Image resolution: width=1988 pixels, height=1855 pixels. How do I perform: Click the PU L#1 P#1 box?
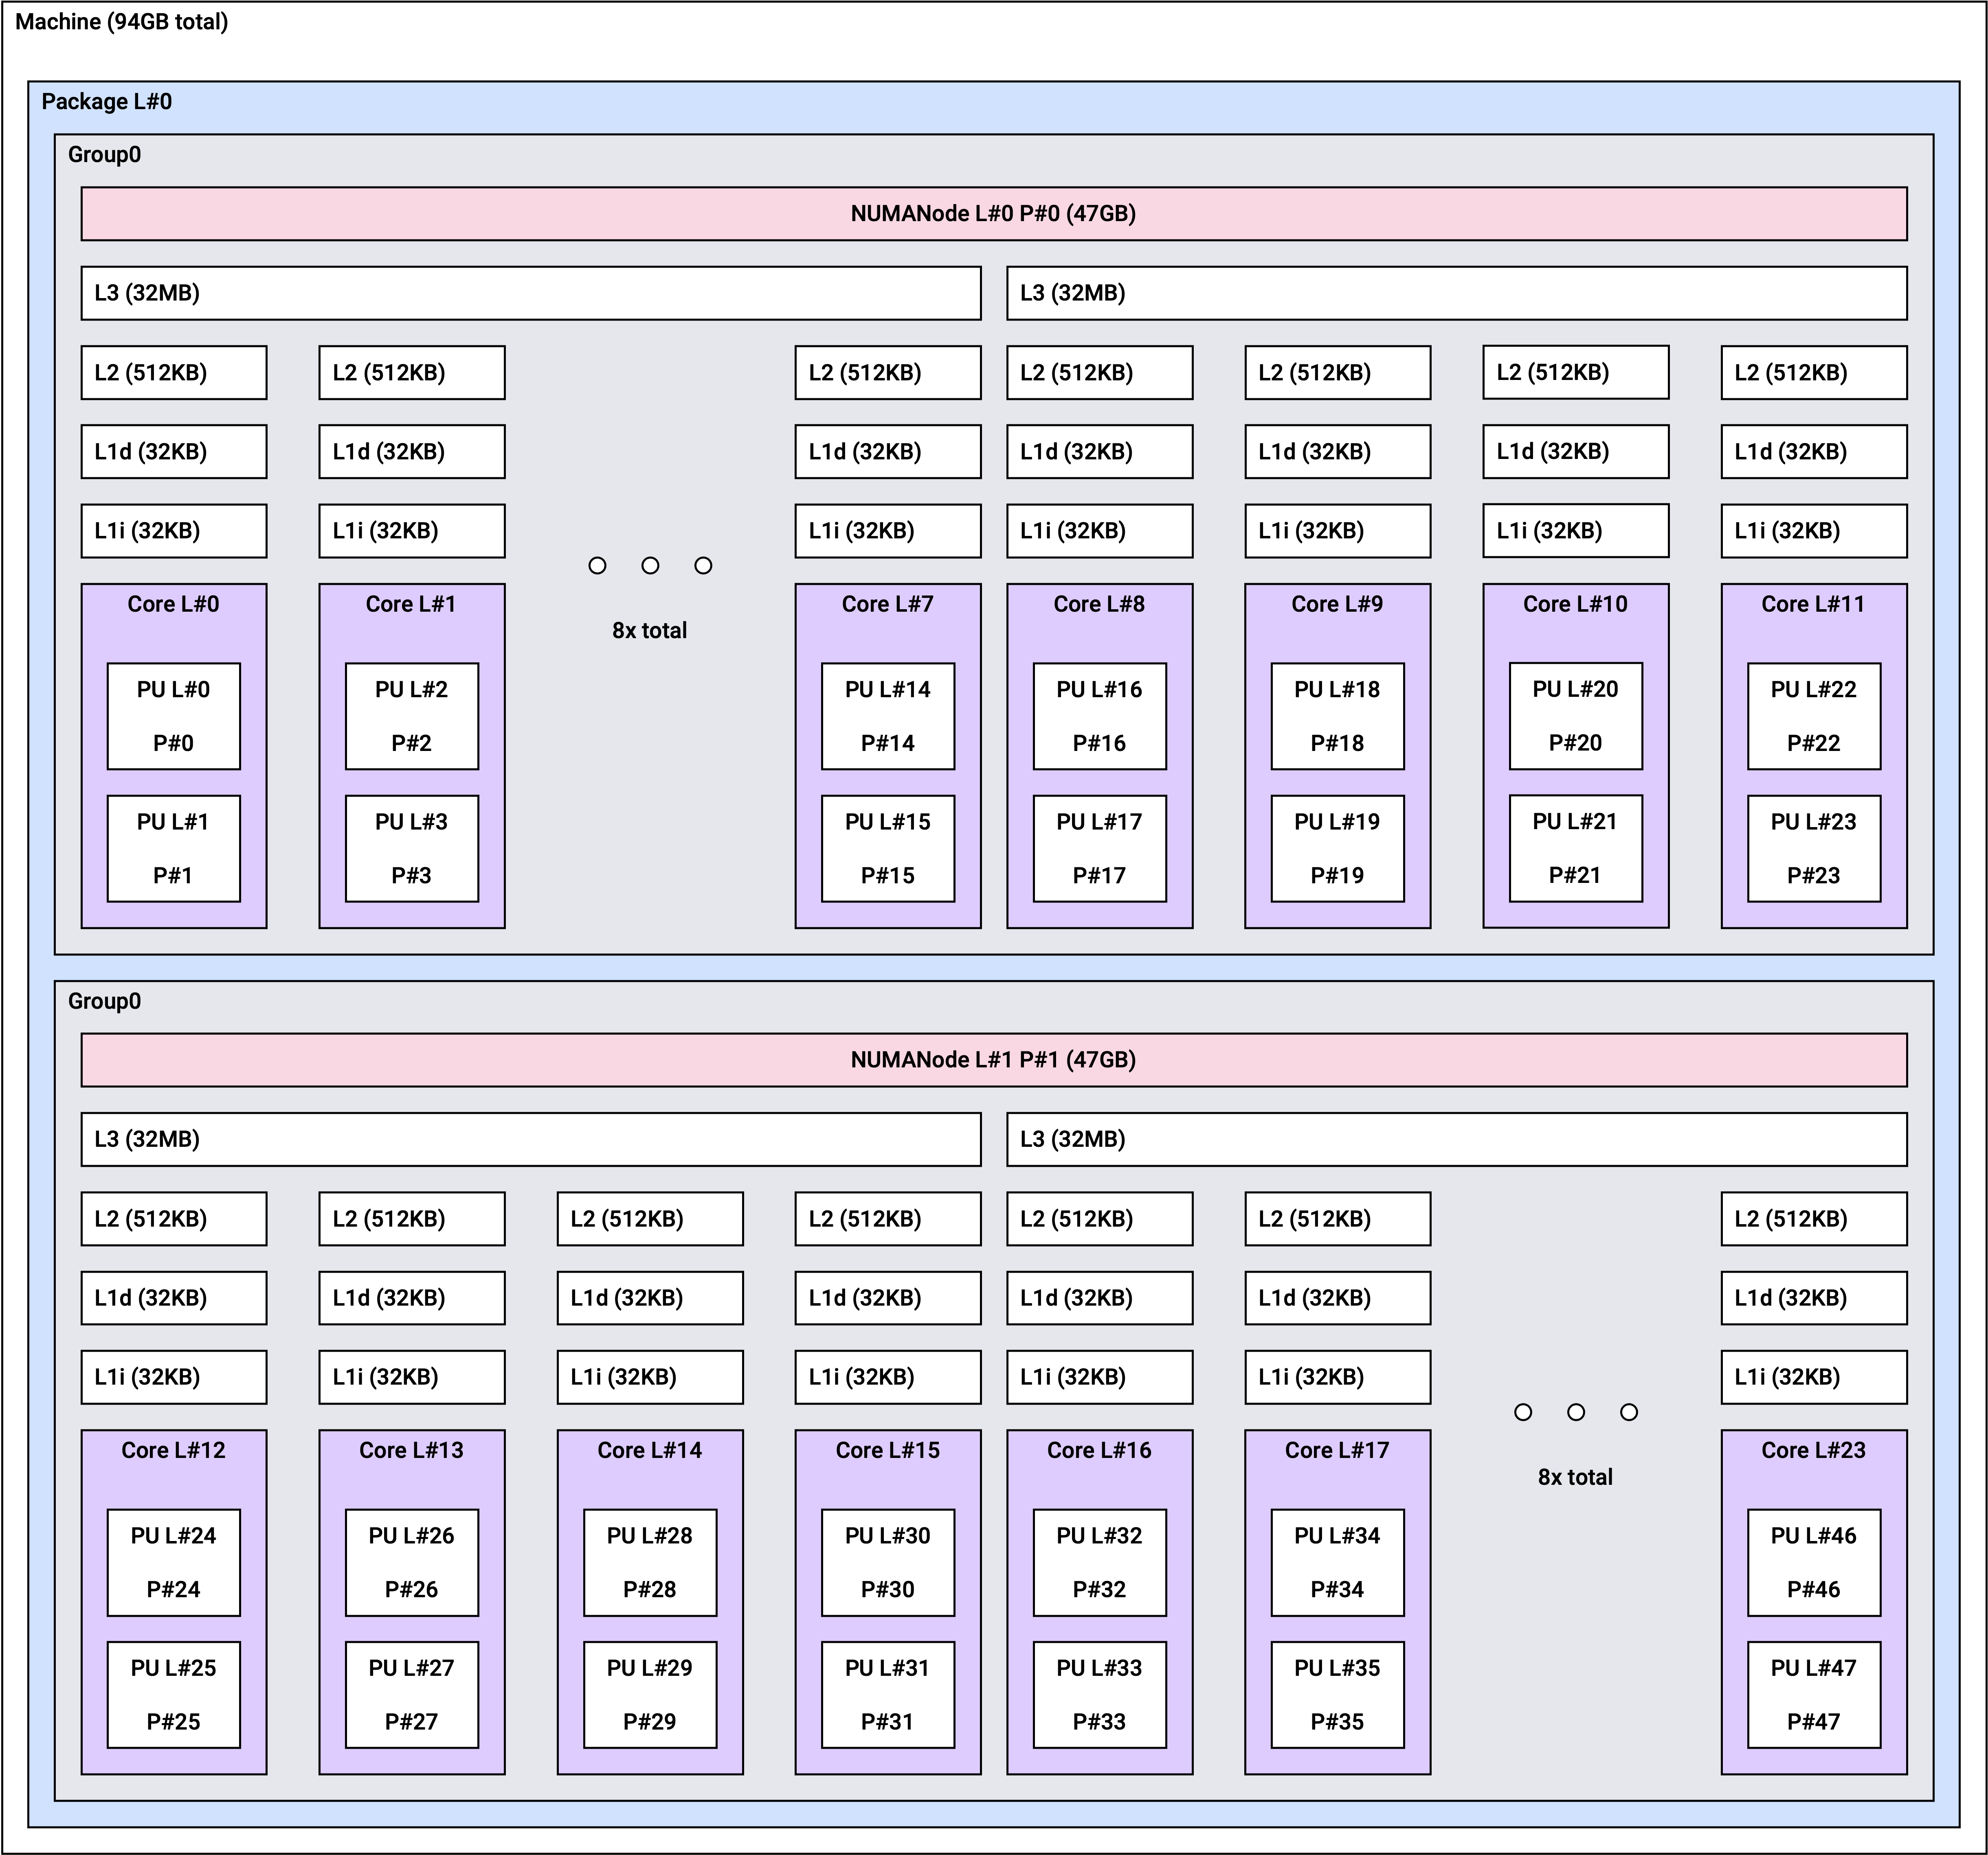pos(174,849)
